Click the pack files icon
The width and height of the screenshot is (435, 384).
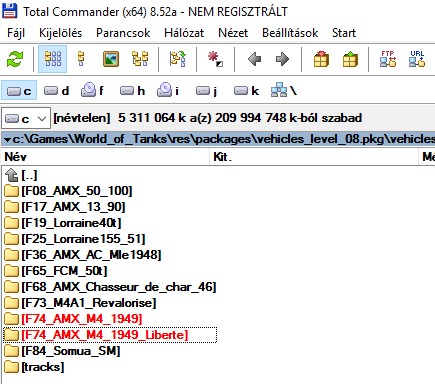coord(321,59)
